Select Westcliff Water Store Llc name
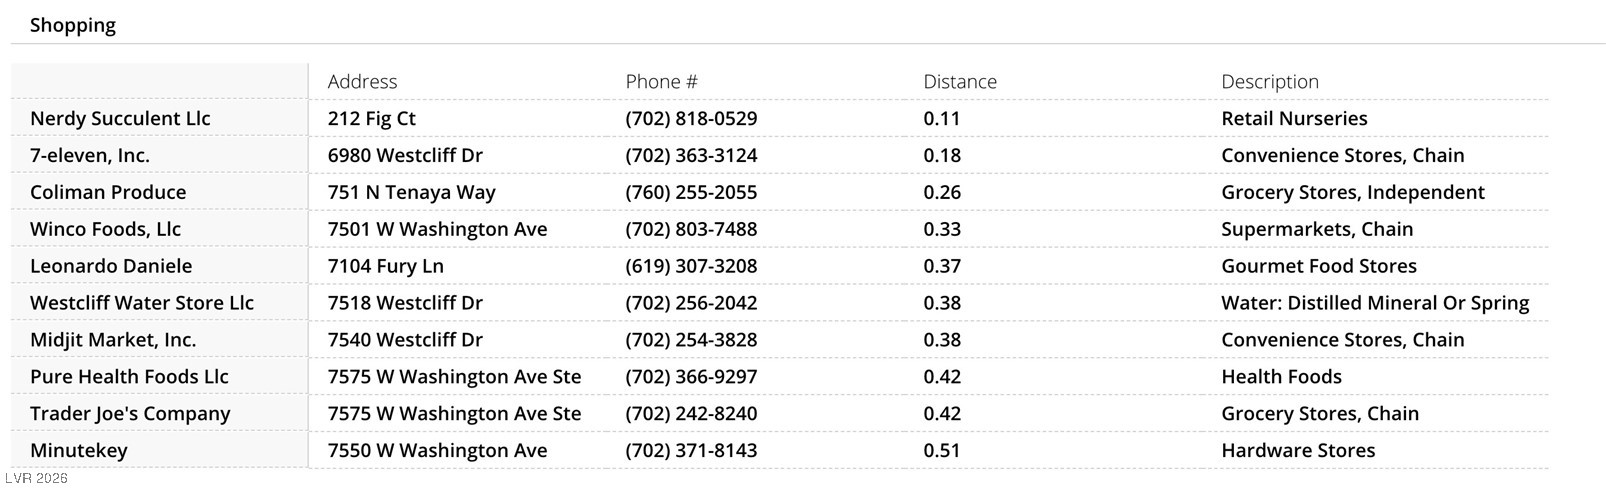This screenshot has height=489, width=1606. [142, 303]
